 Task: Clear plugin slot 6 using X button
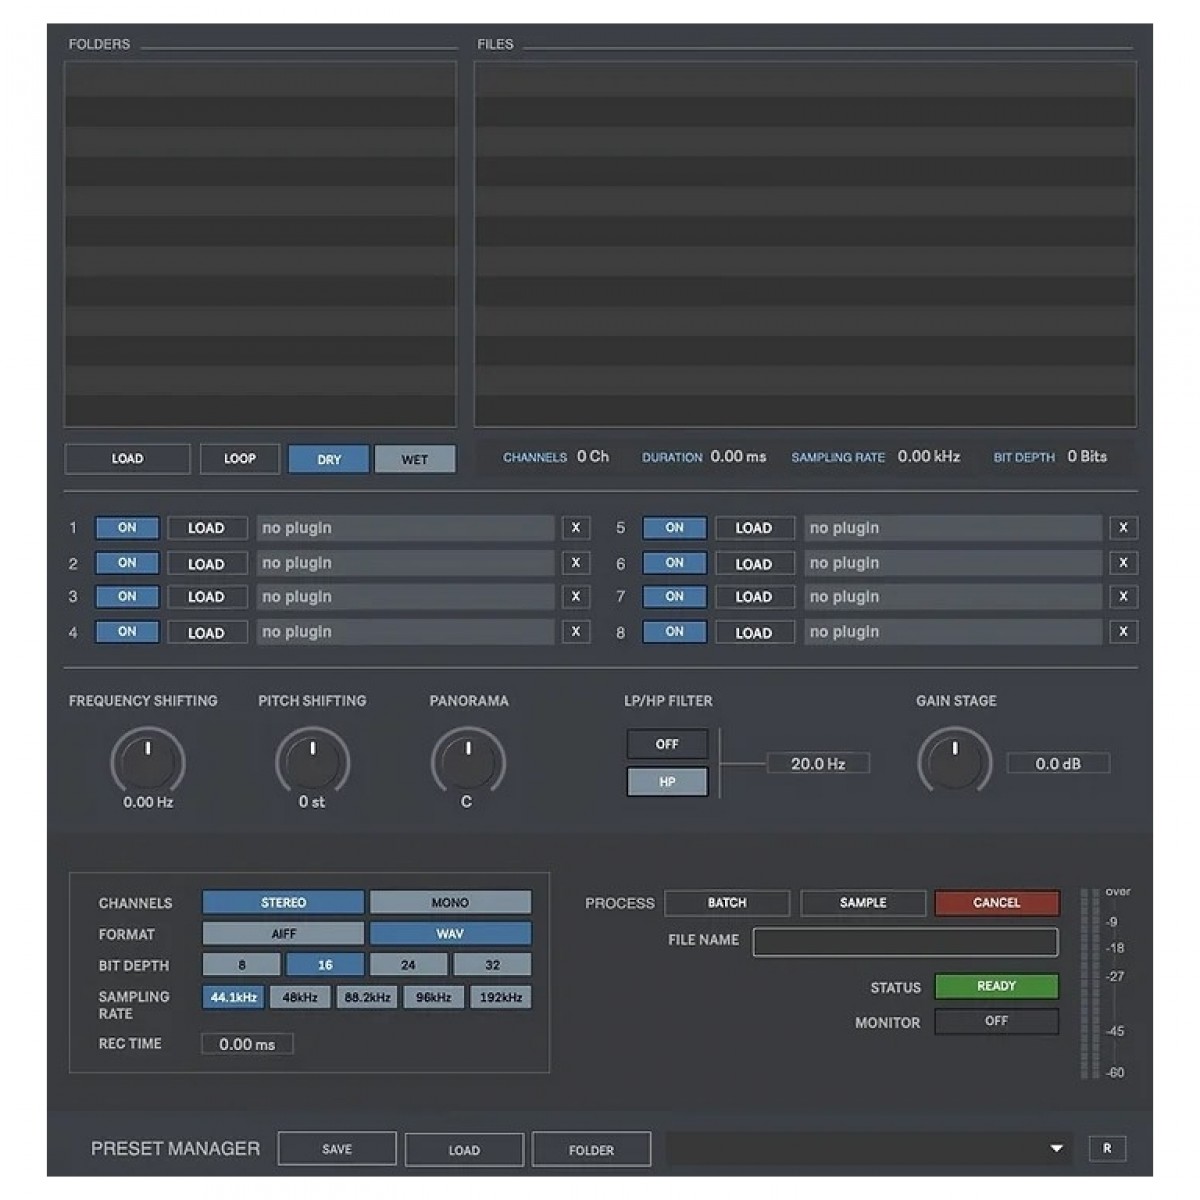[x=1123, y=563]
